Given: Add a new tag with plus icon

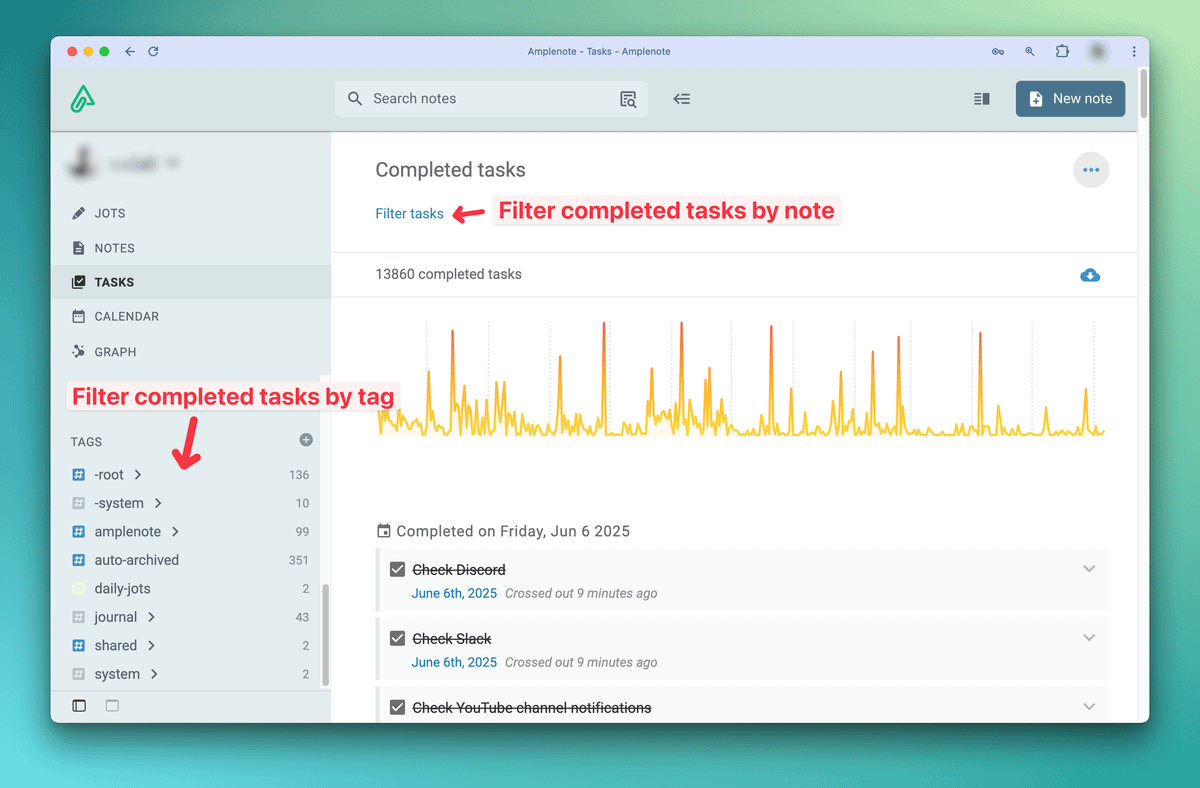Looking at the screenshot, I should 306,440.
